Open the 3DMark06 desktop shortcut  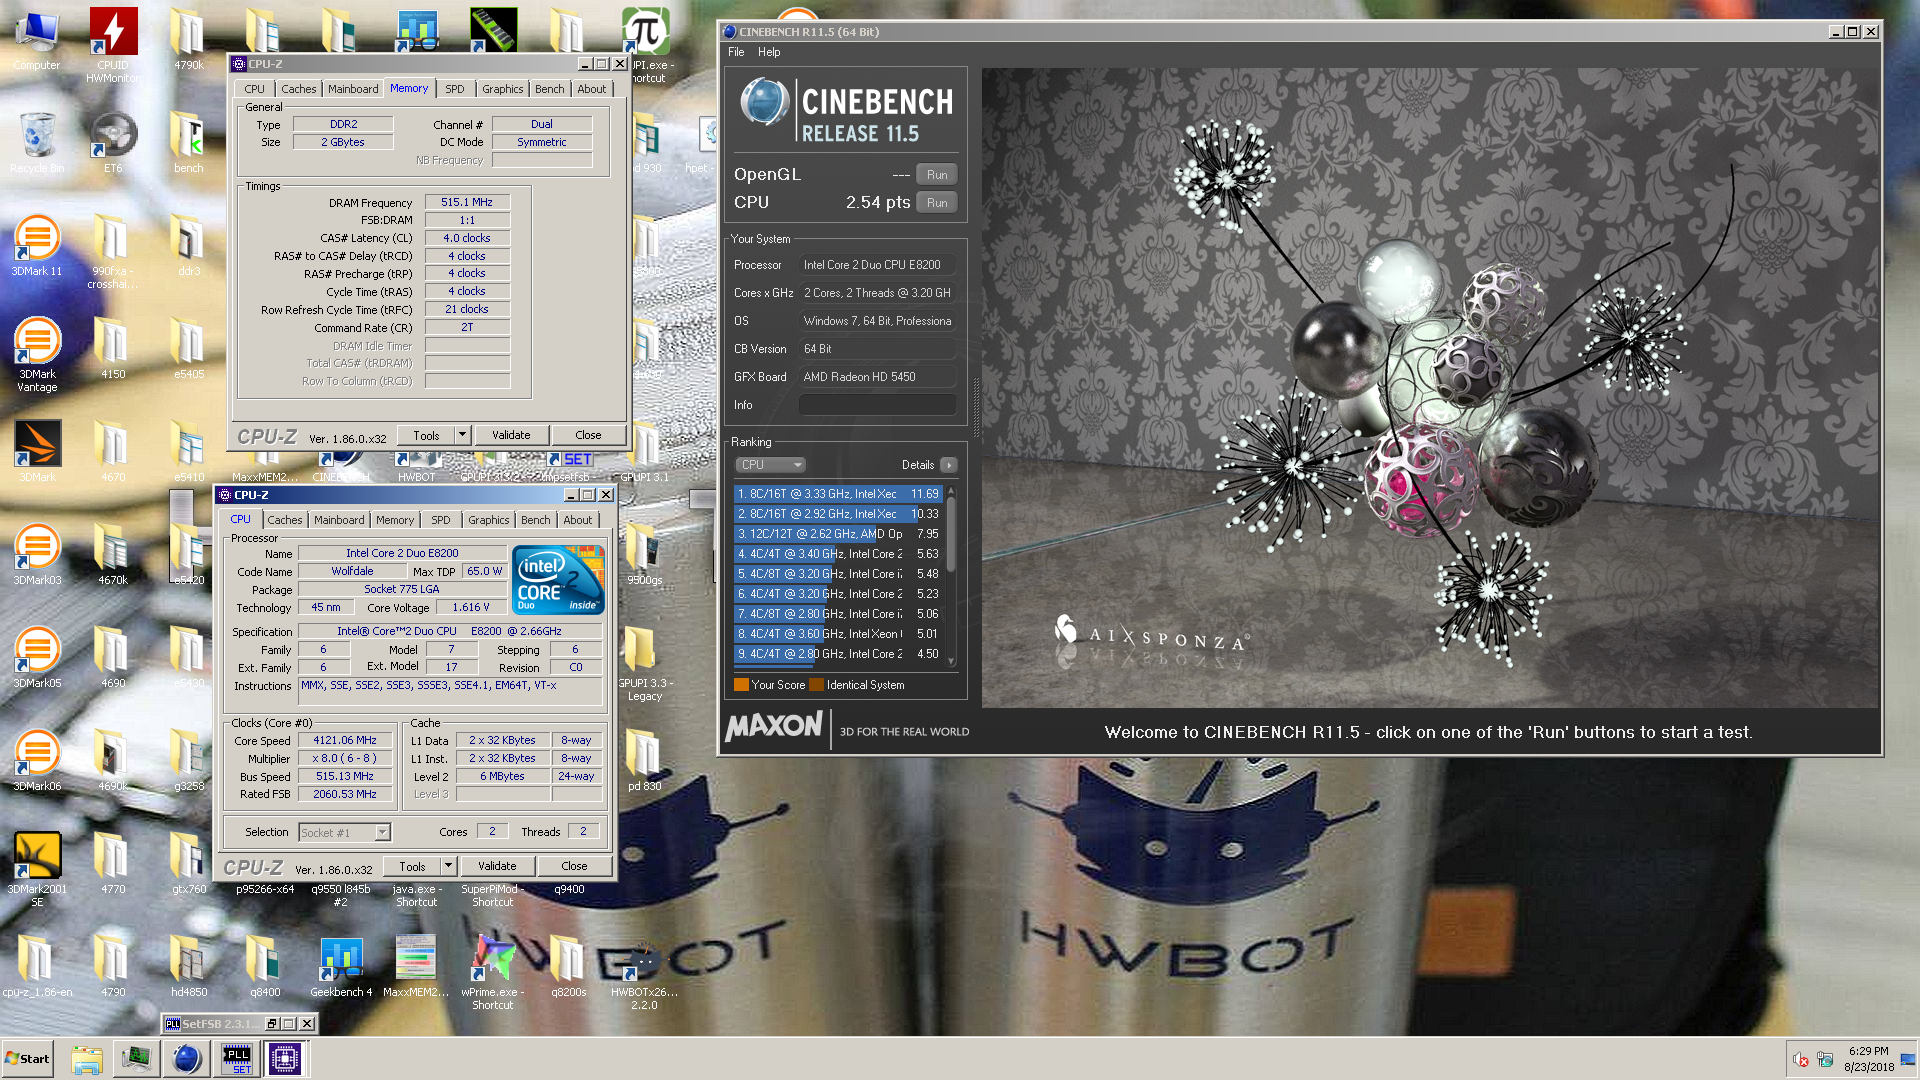coord(37,761)
